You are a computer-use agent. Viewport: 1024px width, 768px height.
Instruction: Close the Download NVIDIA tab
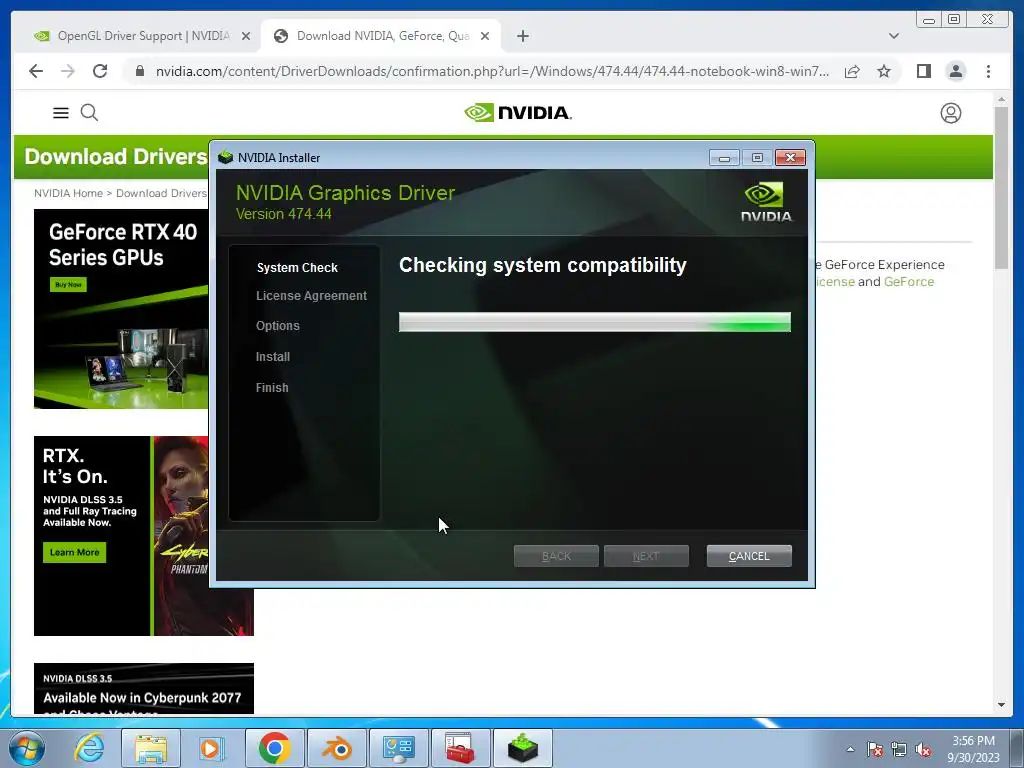(x=485, y=36)
